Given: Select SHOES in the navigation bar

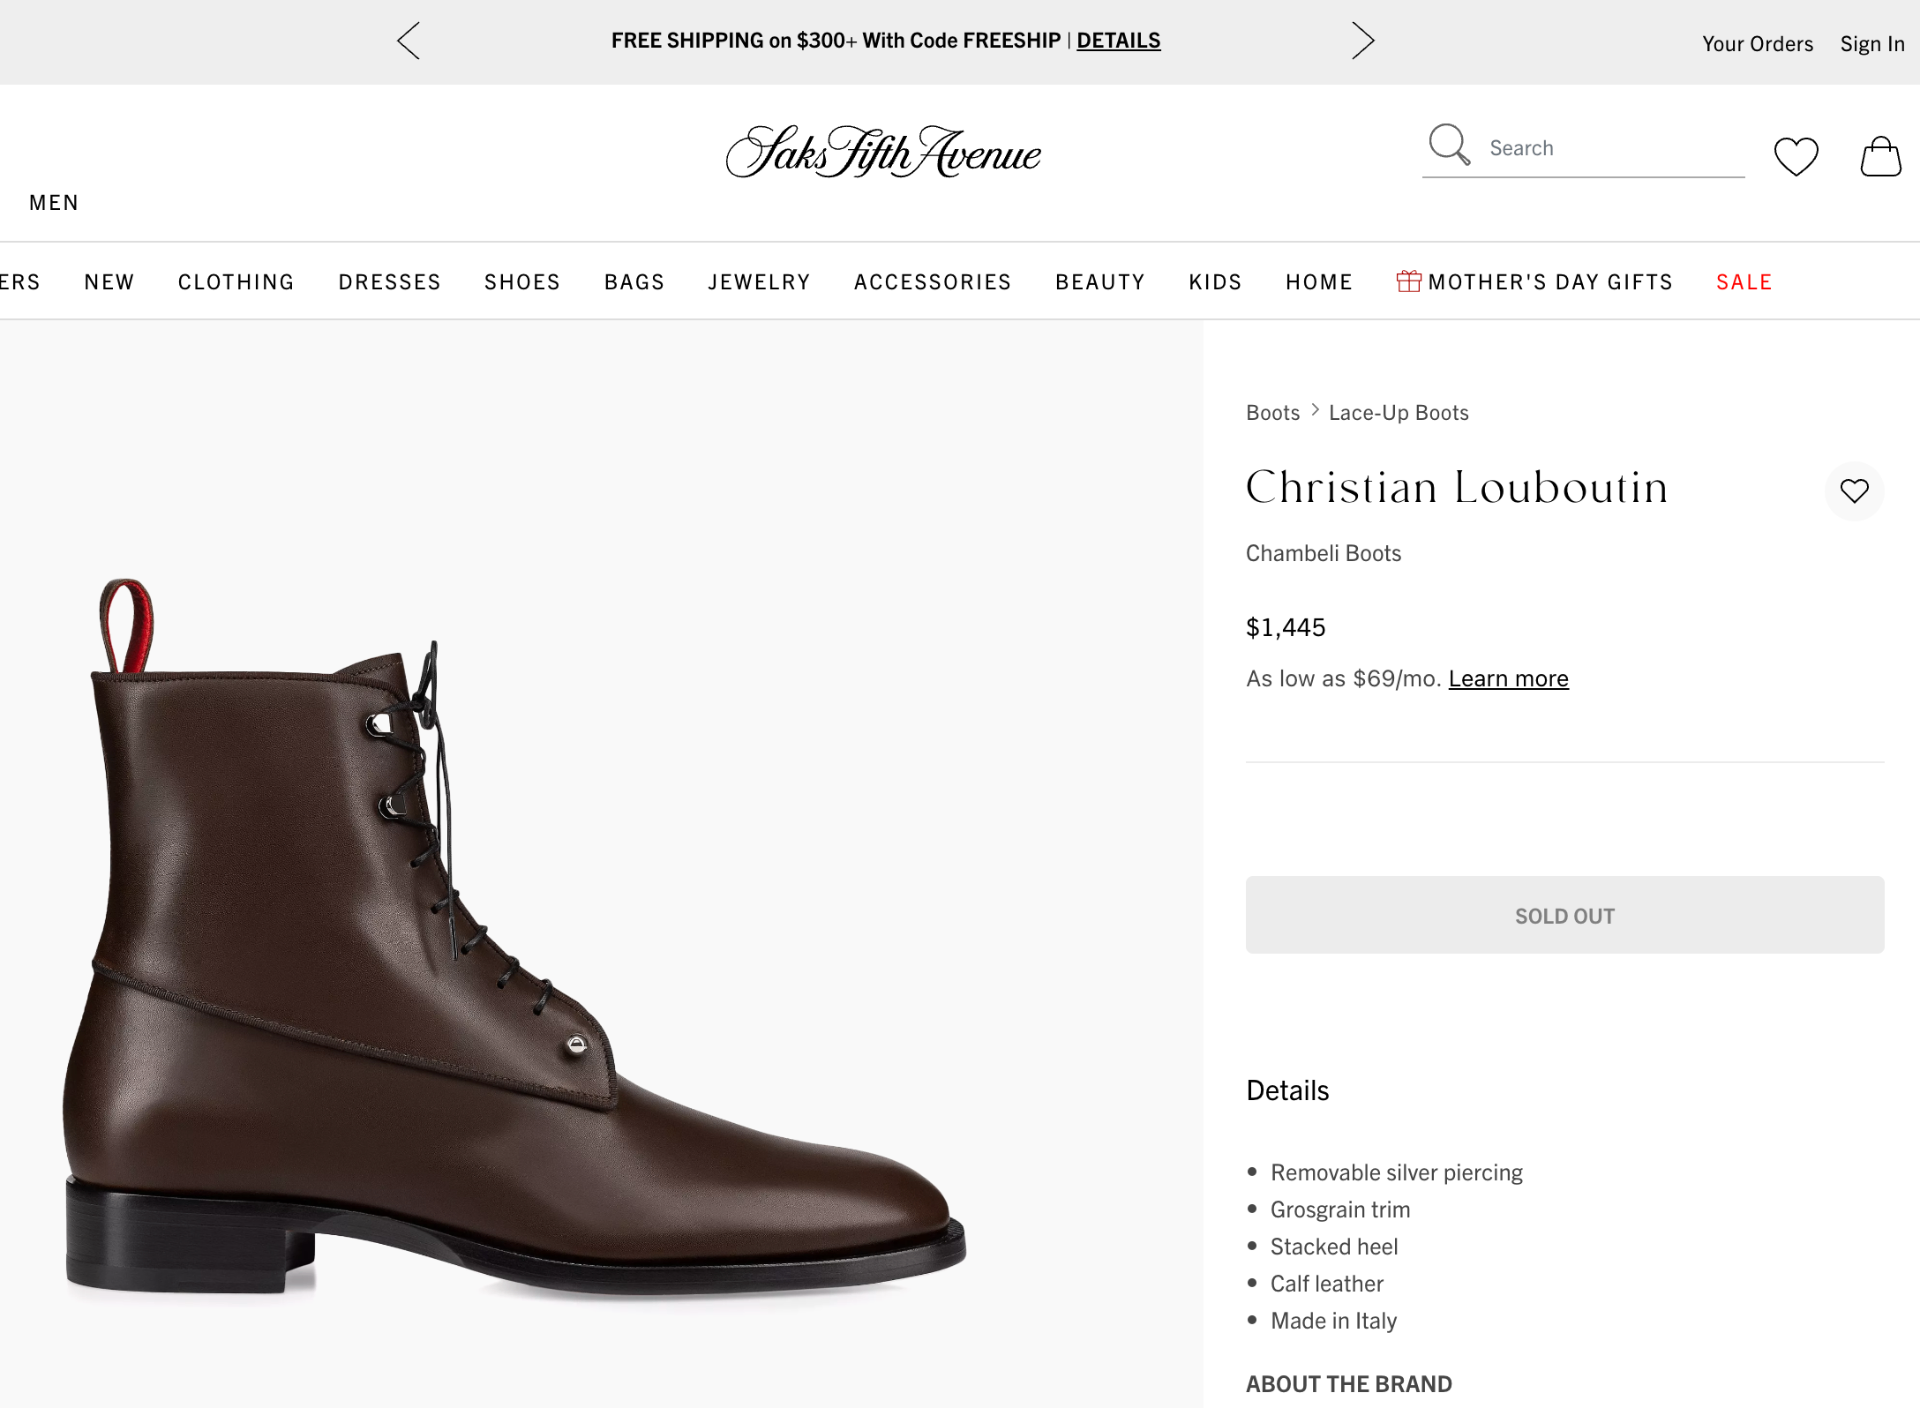Looking at the screenshot, I should click(521, 281).
